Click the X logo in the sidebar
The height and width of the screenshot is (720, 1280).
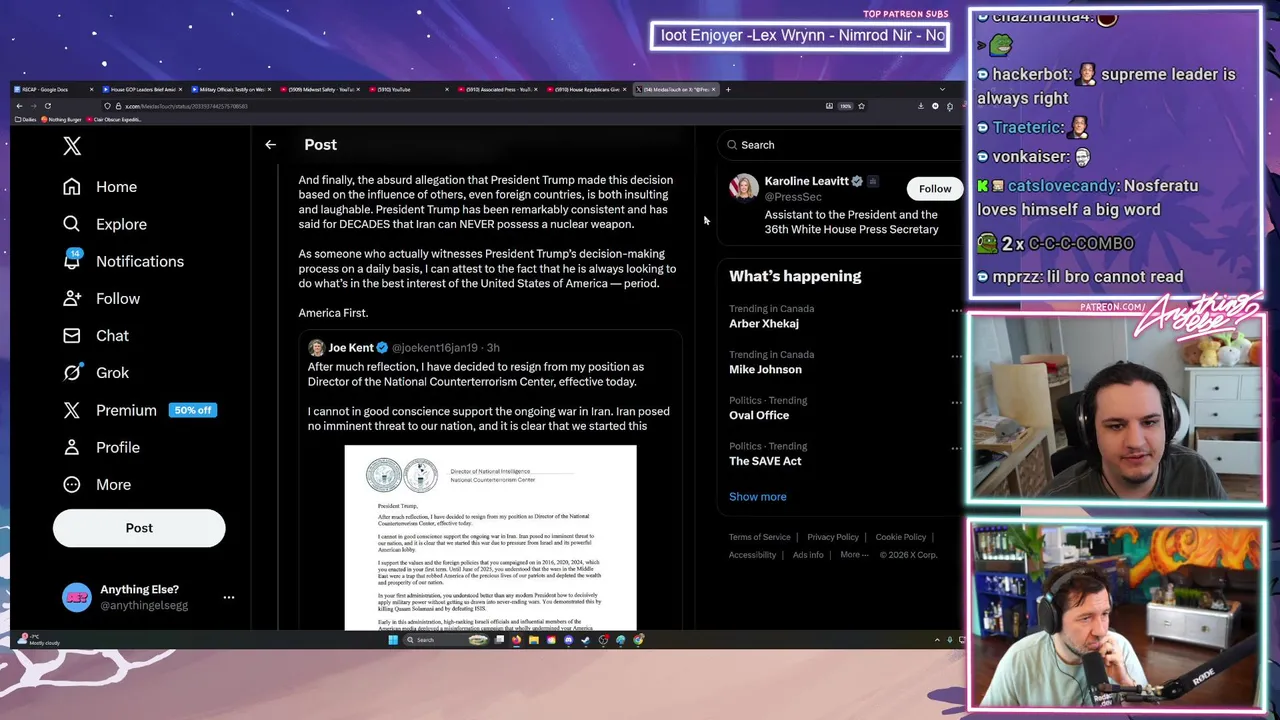click(72, 146)
